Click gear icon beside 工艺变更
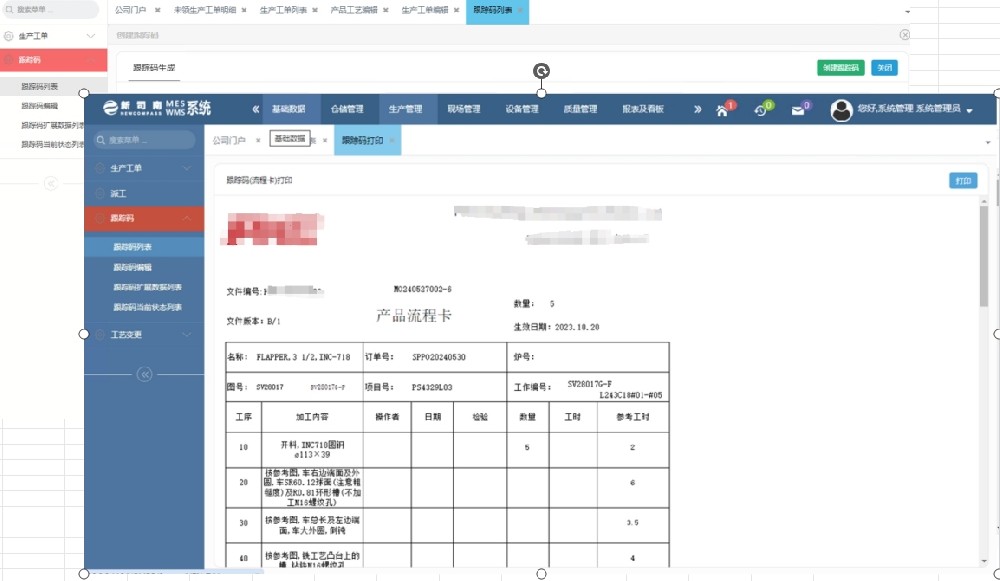This screenshot has height=581, width=1000. 100,334
